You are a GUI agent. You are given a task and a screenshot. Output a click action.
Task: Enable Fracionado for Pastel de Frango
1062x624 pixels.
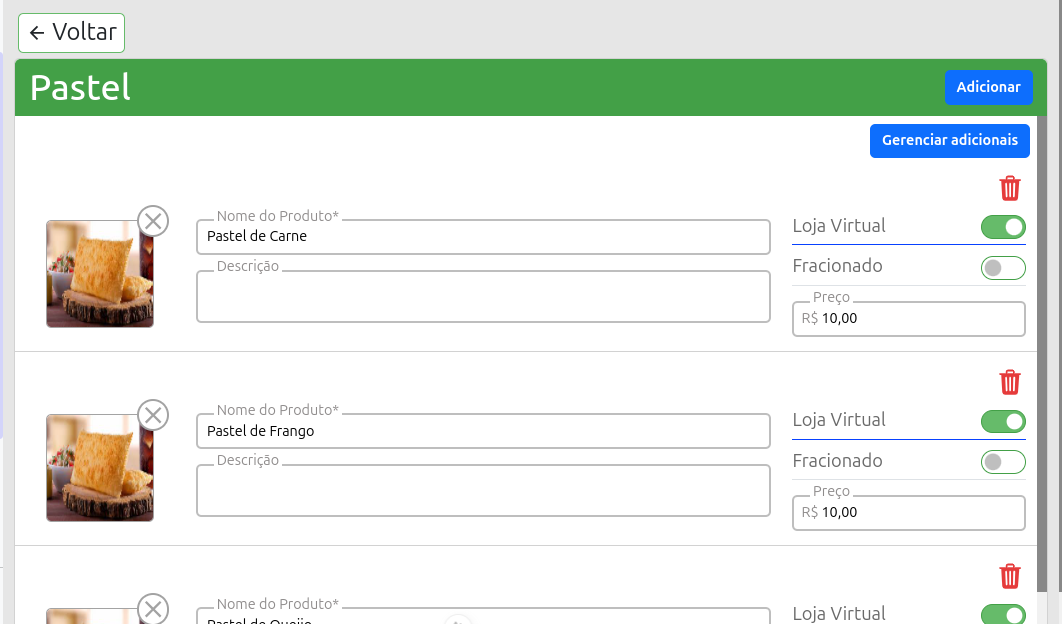(x=1003, y=462)
